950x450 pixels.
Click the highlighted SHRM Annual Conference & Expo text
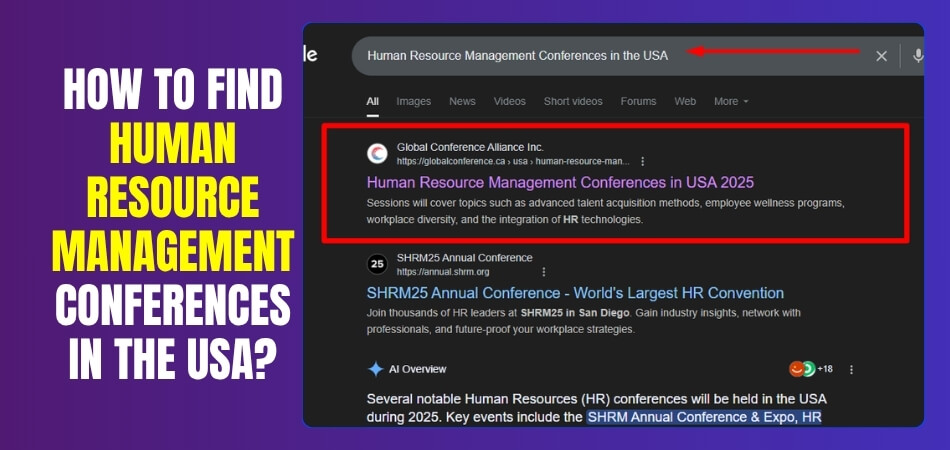point(703,417)
